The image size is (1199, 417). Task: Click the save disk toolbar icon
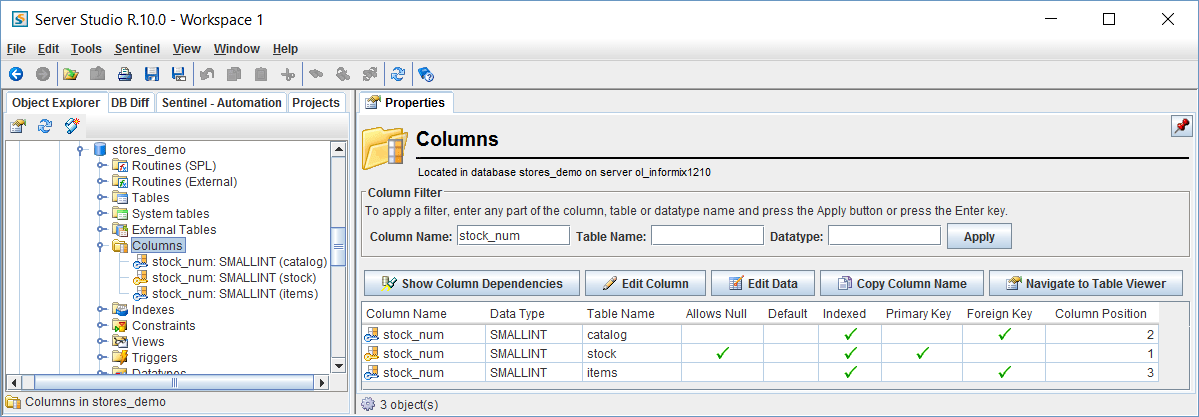pyautogui.click(x=152, y=74)
